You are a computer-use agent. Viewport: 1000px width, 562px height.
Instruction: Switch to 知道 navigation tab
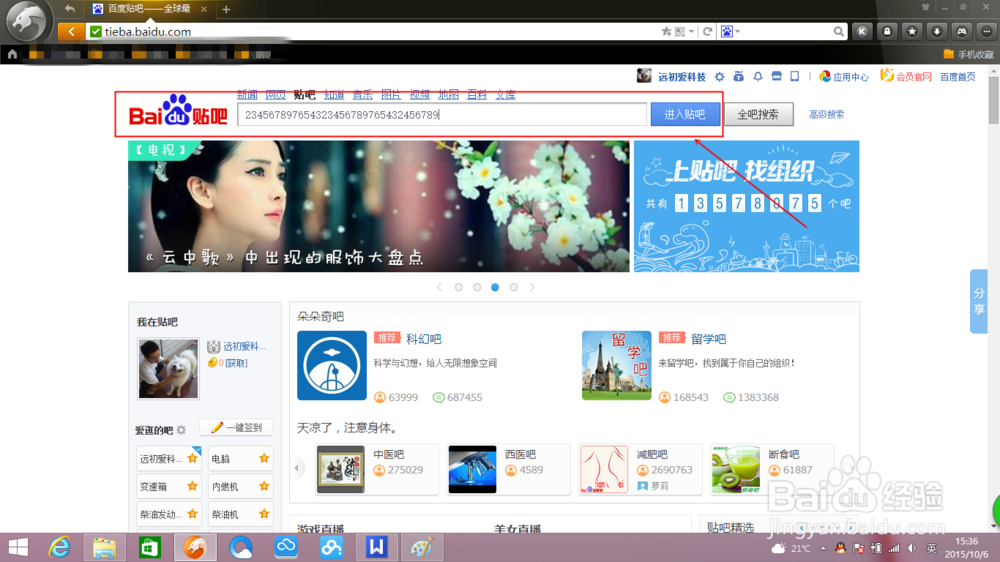[334, 94]
